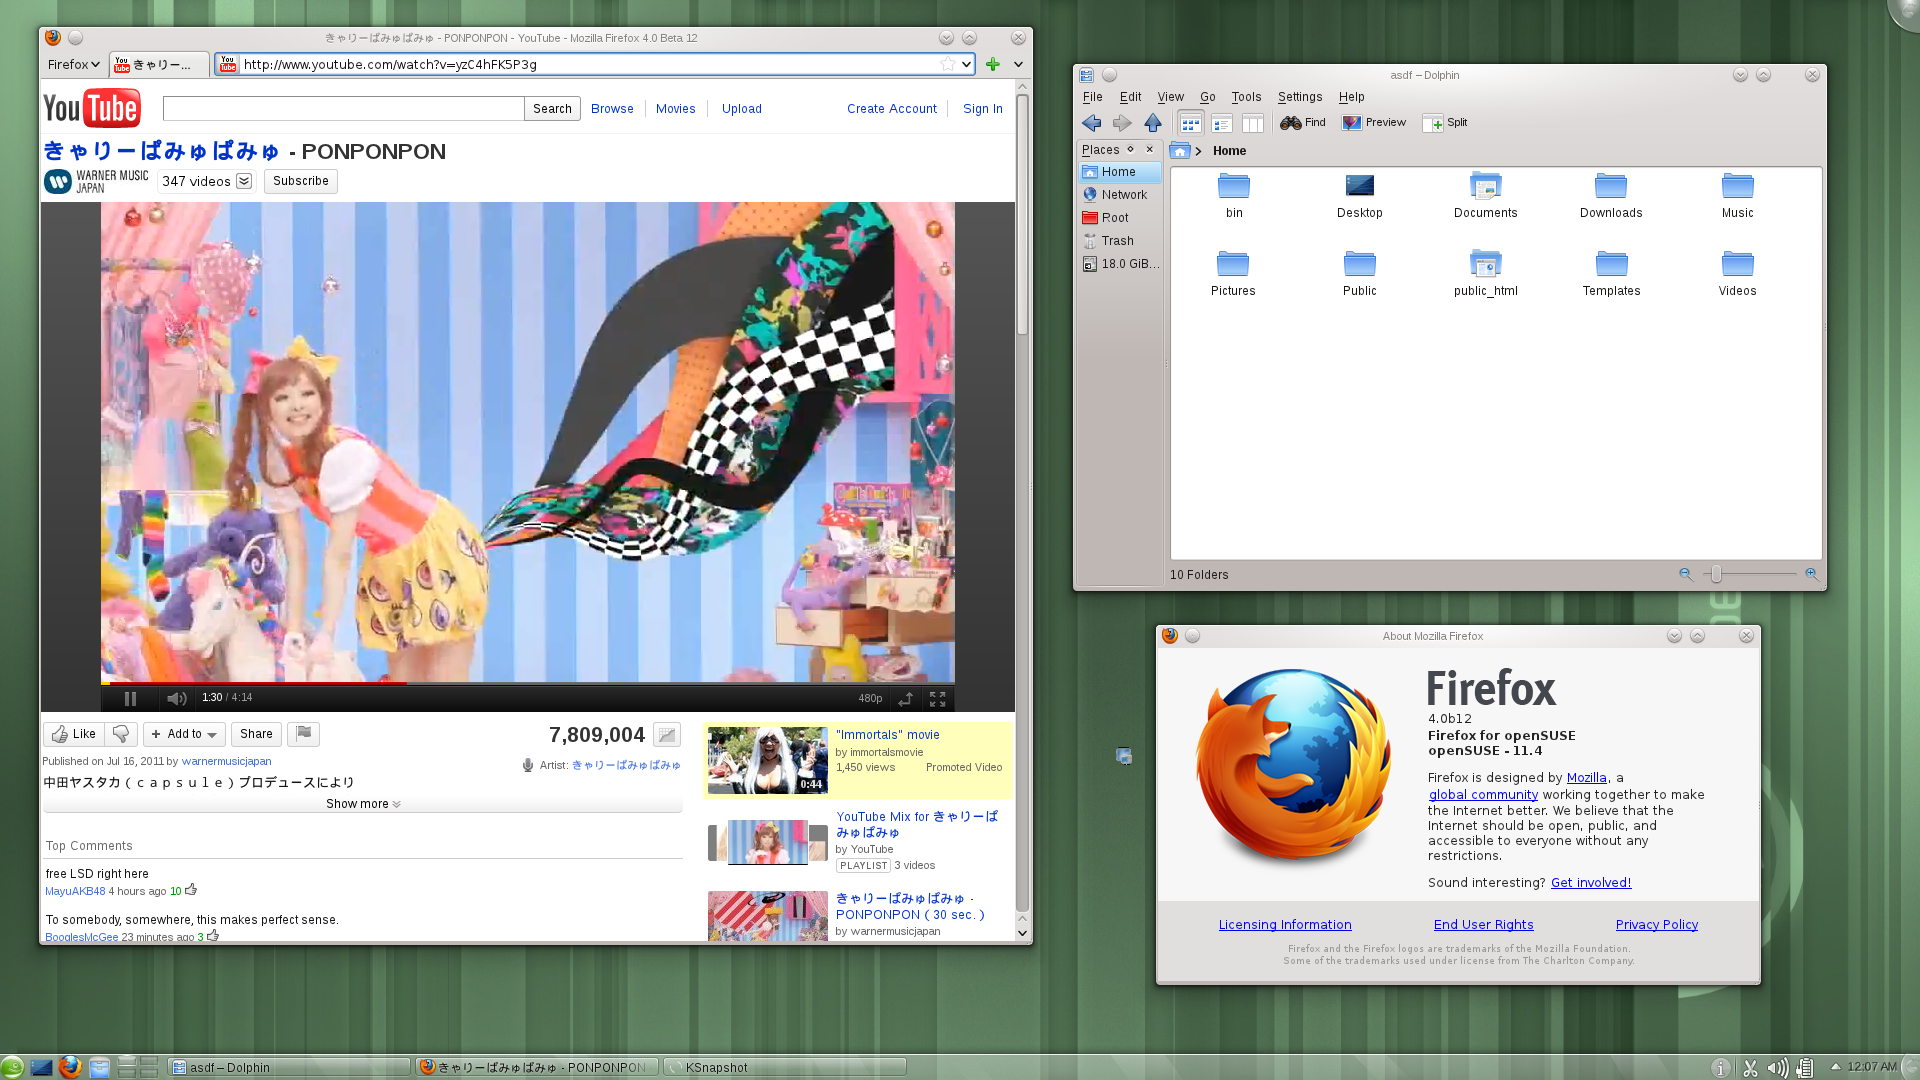Image resolution: width=1920 pixels, height=1080 pixels.
Task: Open the Movies link on YouTube
Action: pyautogui.click(x=676, y=109)
